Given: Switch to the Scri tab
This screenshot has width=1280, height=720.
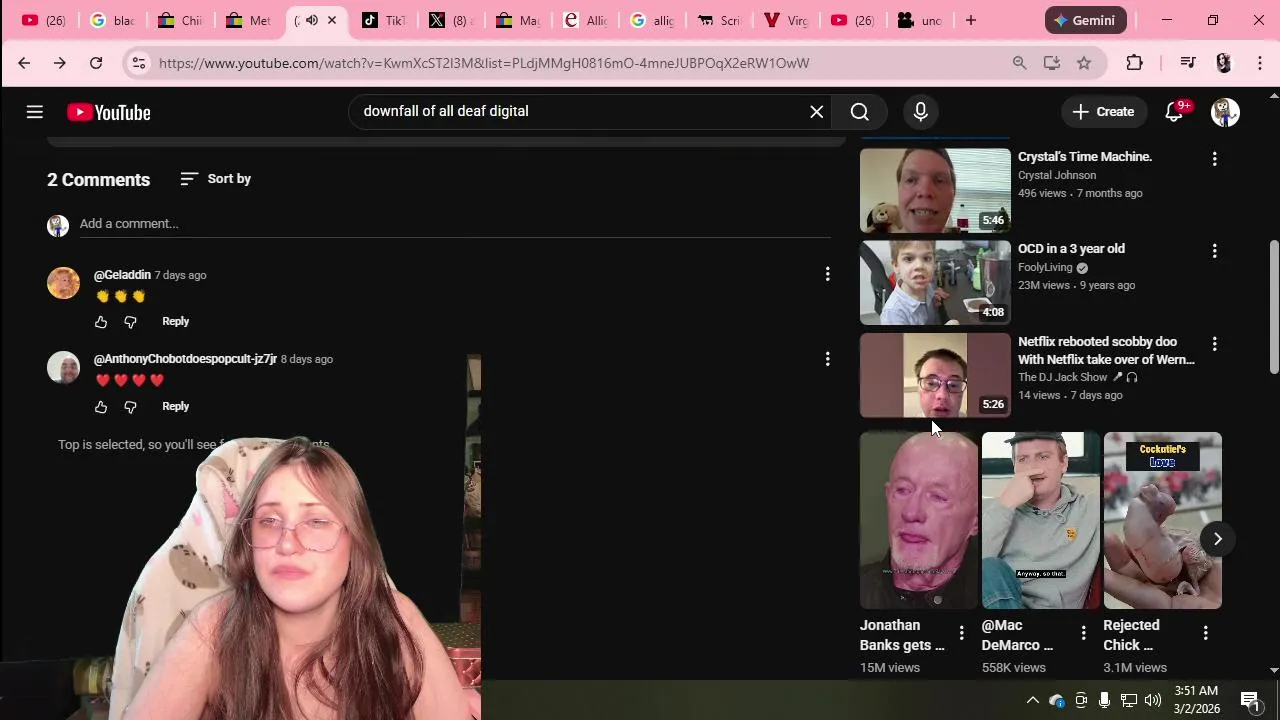Looking at the screenshot, I should click(x=719, y=20).
